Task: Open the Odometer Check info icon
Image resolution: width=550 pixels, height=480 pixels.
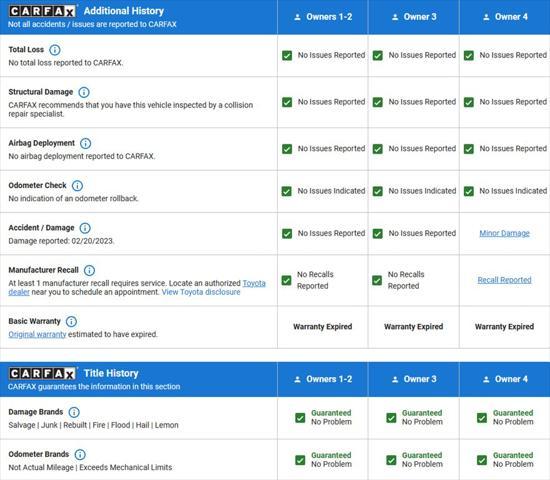Action: click(77, 186)
